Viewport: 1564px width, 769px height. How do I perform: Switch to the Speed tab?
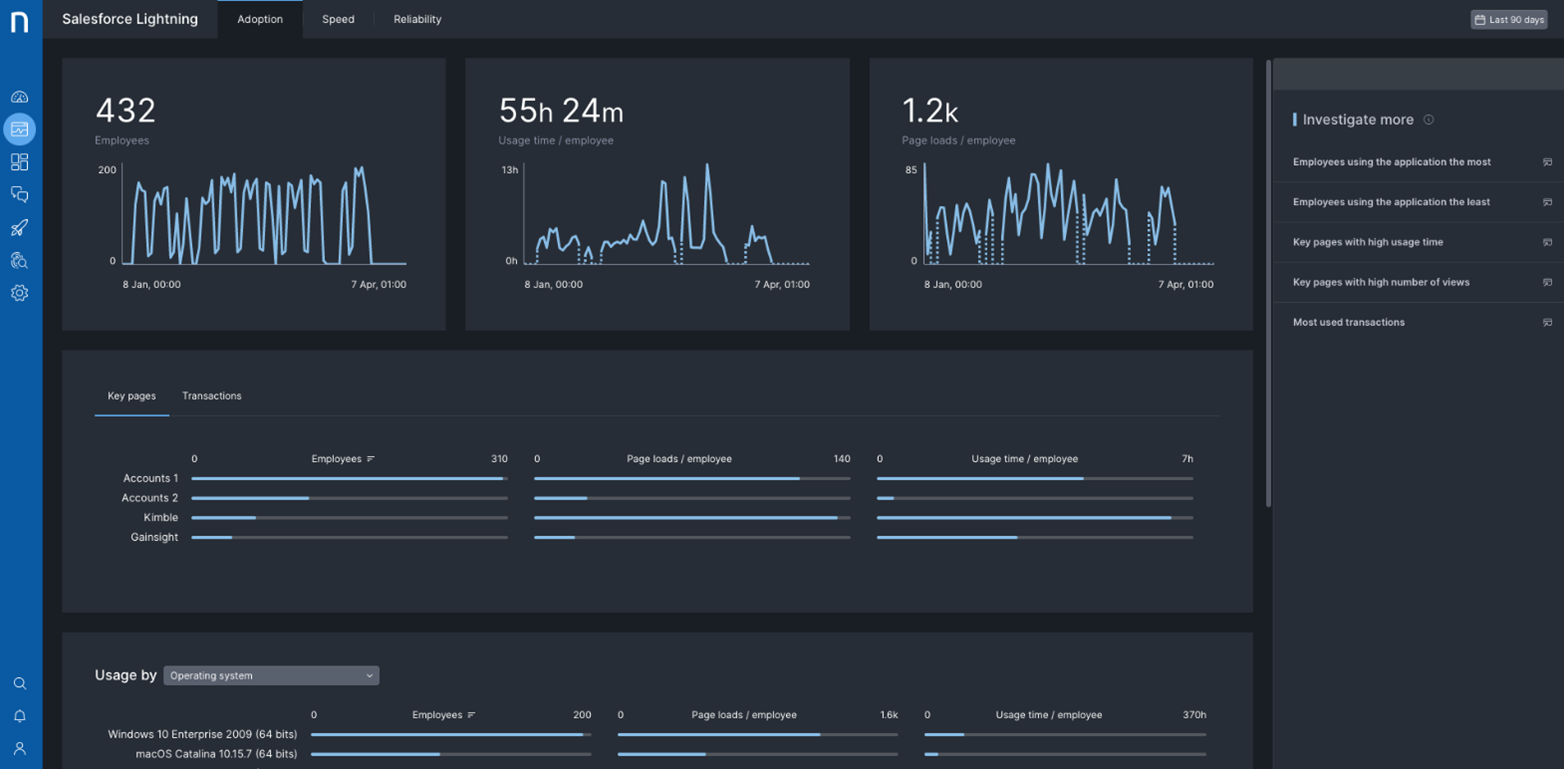pyautogui.click(x=338, y=19)
